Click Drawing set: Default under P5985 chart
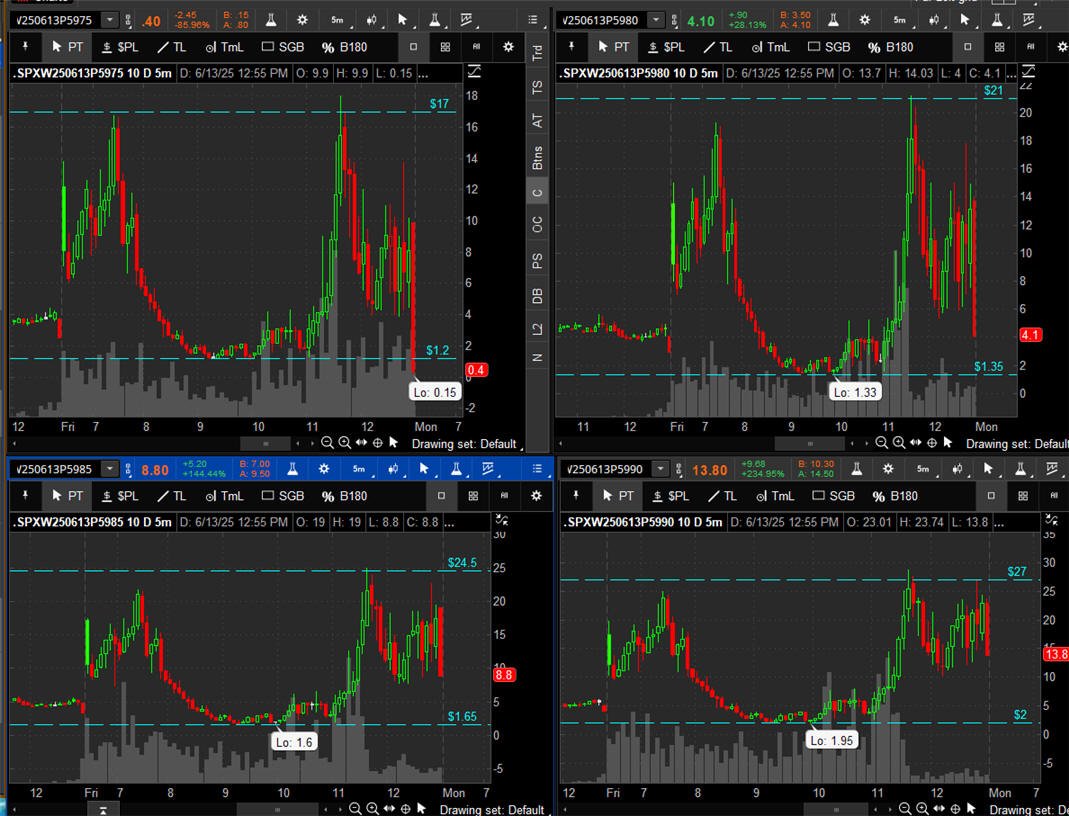 (492, 809)
